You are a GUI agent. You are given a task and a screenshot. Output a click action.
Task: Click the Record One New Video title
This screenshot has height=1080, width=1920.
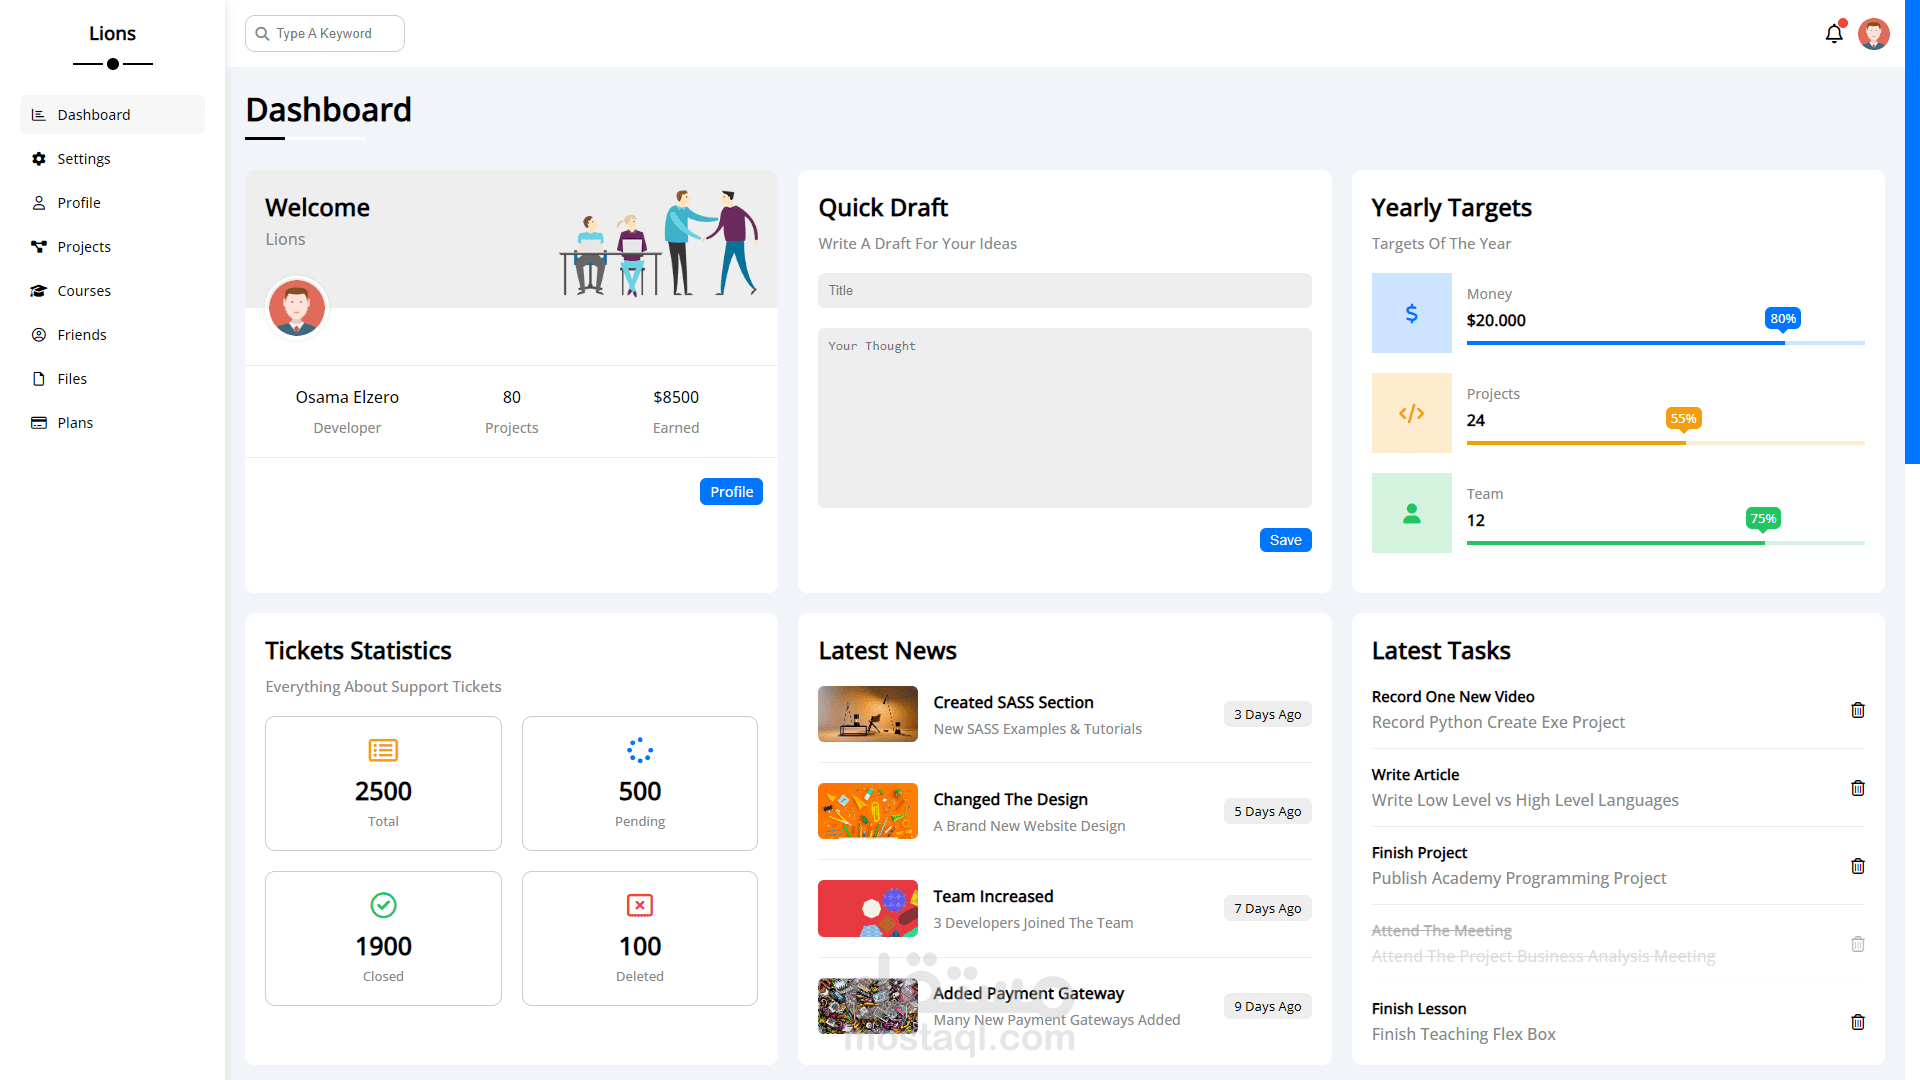coord(1452,697)
